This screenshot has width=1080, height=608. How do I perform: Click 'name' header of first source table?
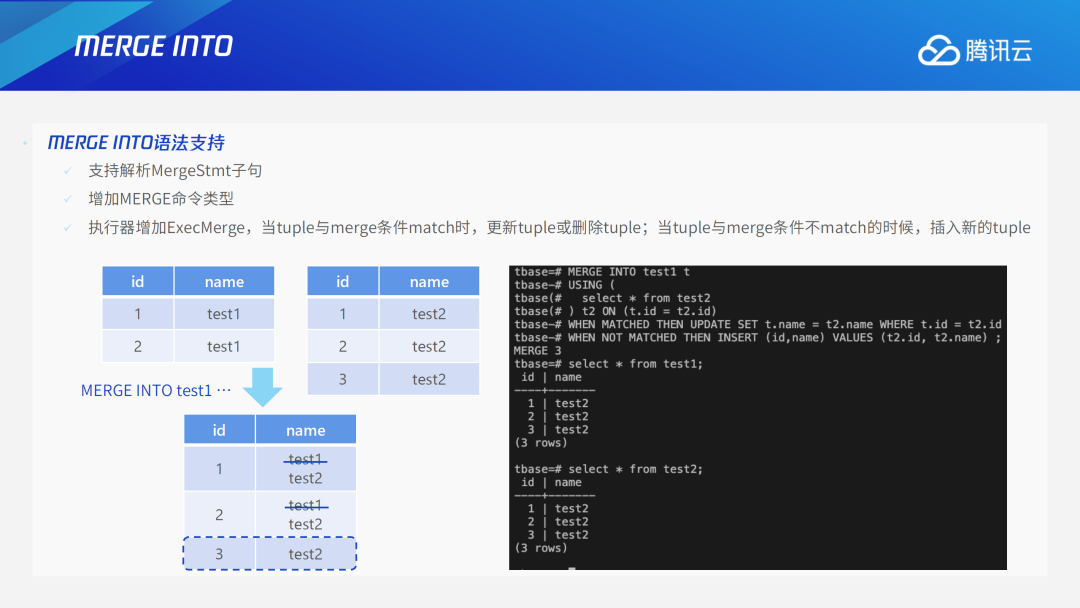(224, 282)
